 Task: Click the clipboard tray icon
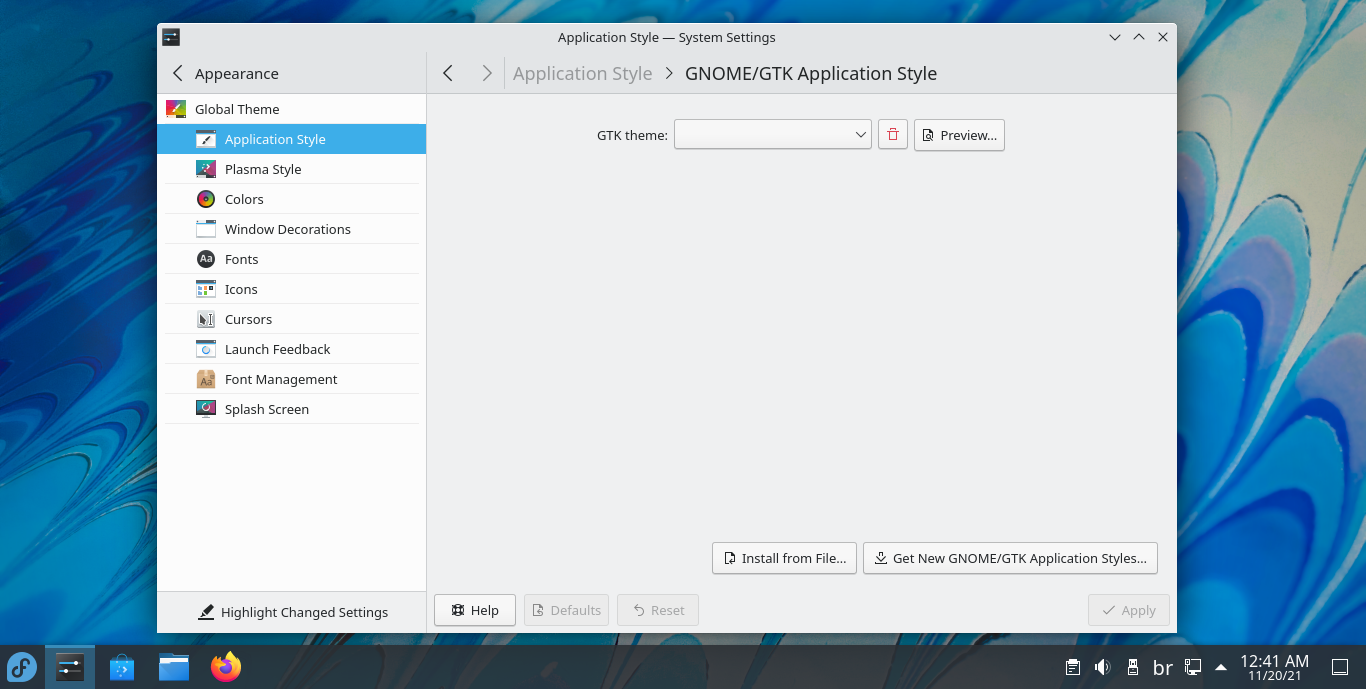(x=1072, y=667)
